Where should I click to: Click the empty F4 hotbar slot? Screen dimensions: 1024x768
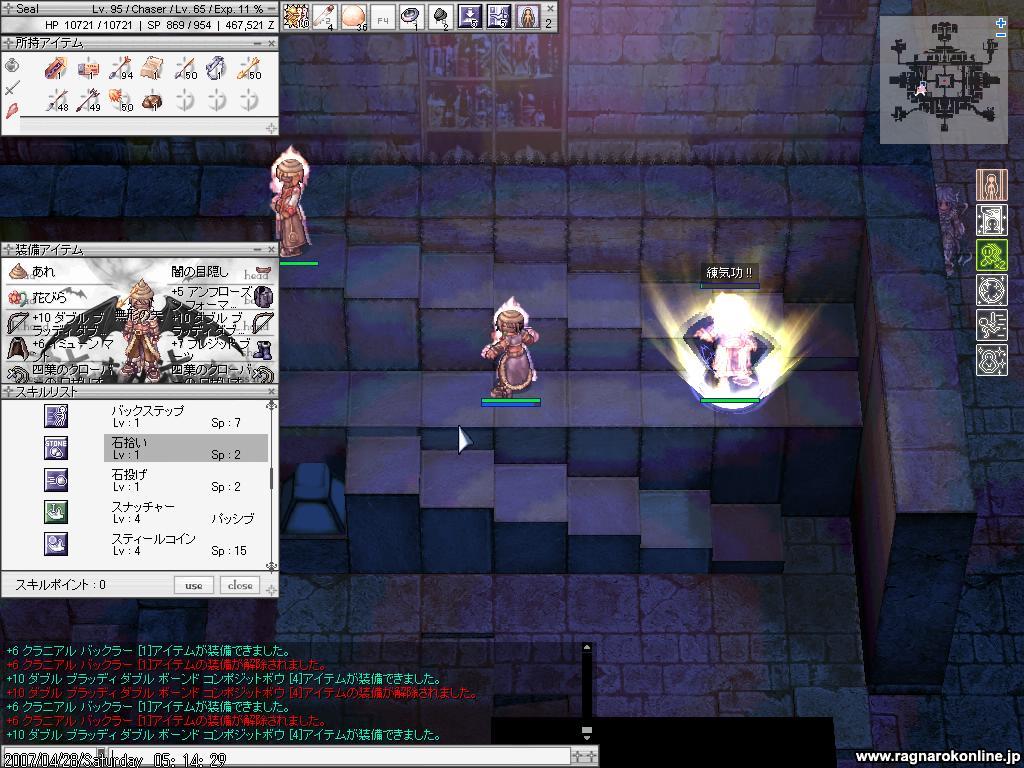383,16
